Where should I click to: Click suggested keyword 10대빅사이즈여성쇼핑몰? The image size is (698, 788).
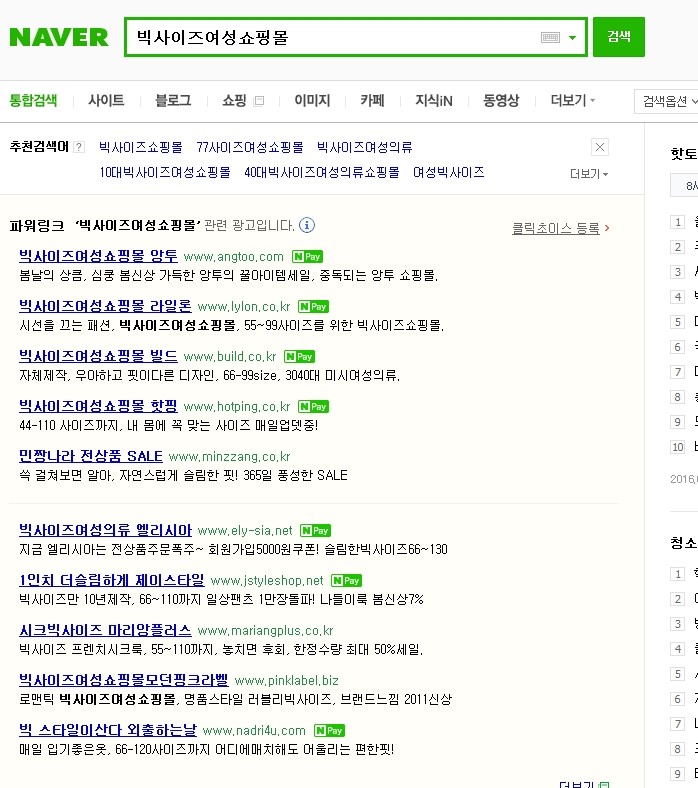165,172
